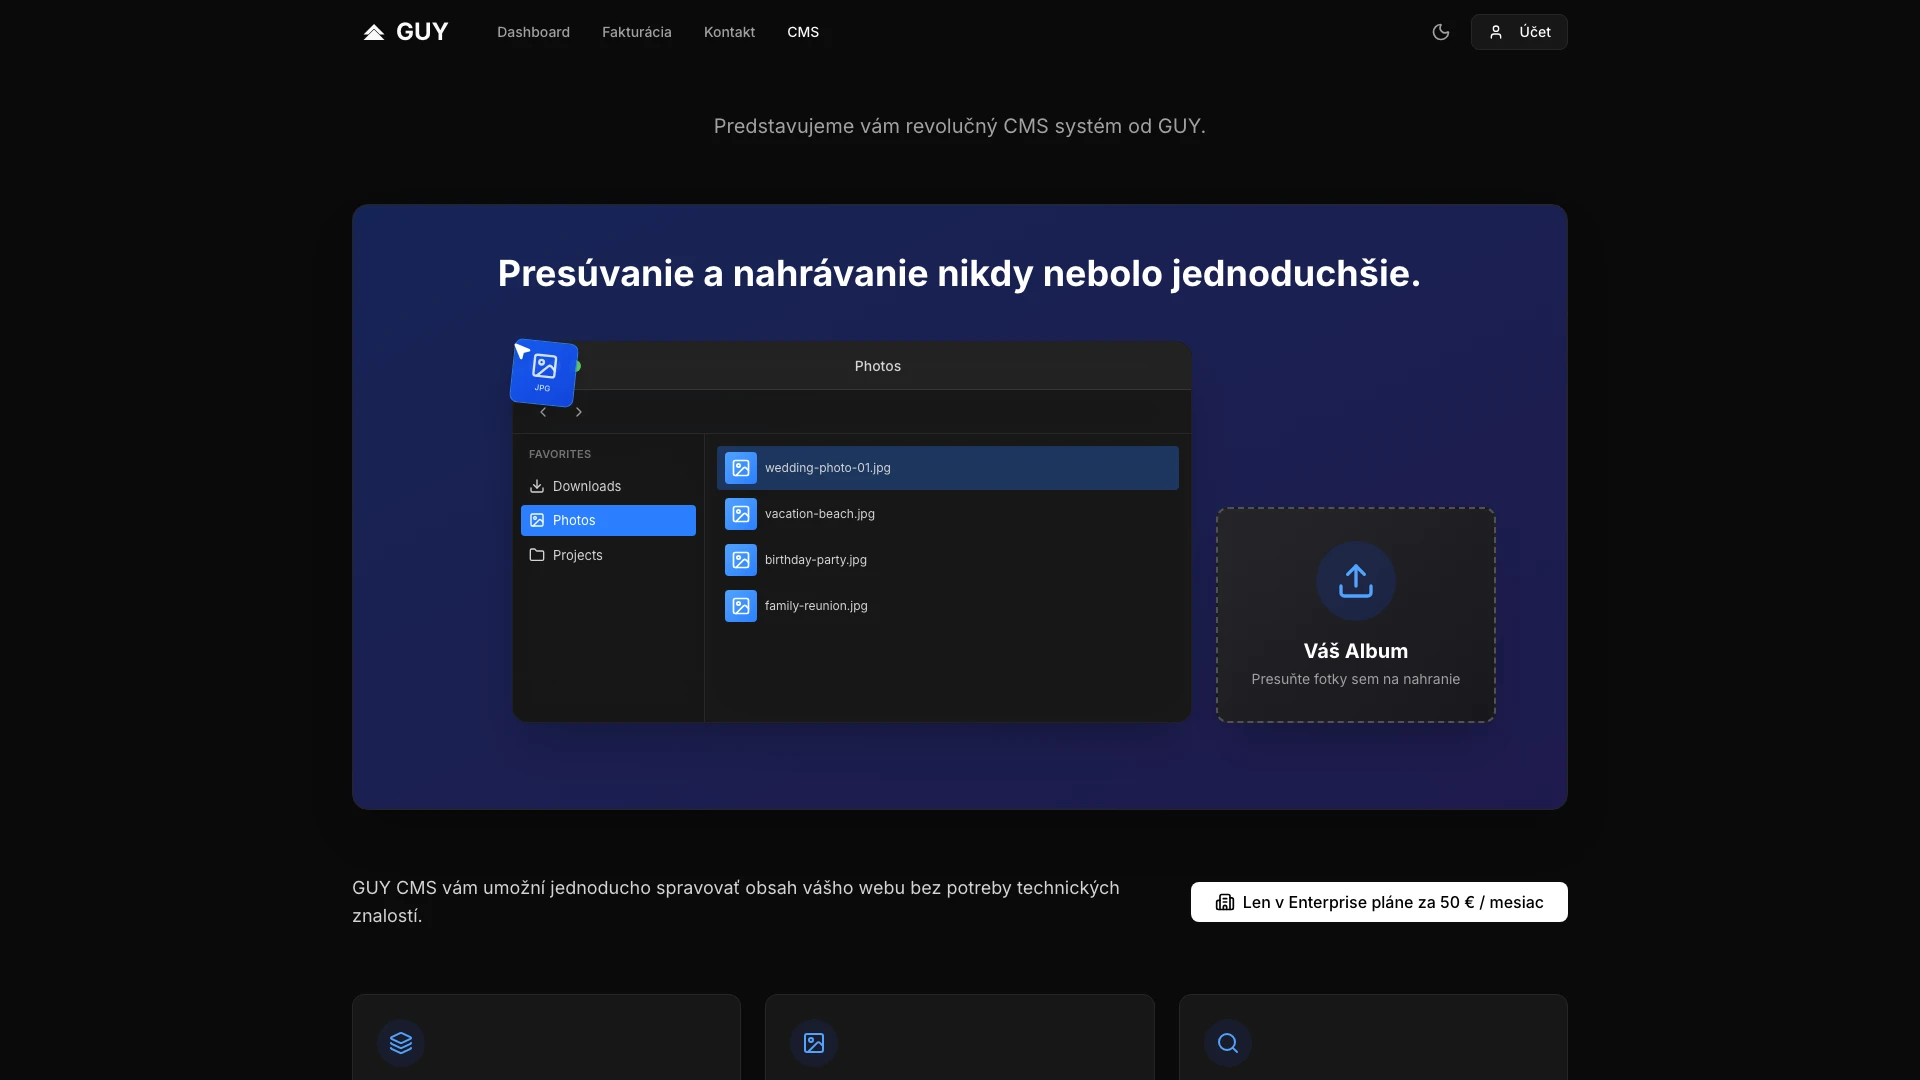Click the layers icon in the bottom-left card
Screen dimensions: 1920x1080
point(400,1043)
